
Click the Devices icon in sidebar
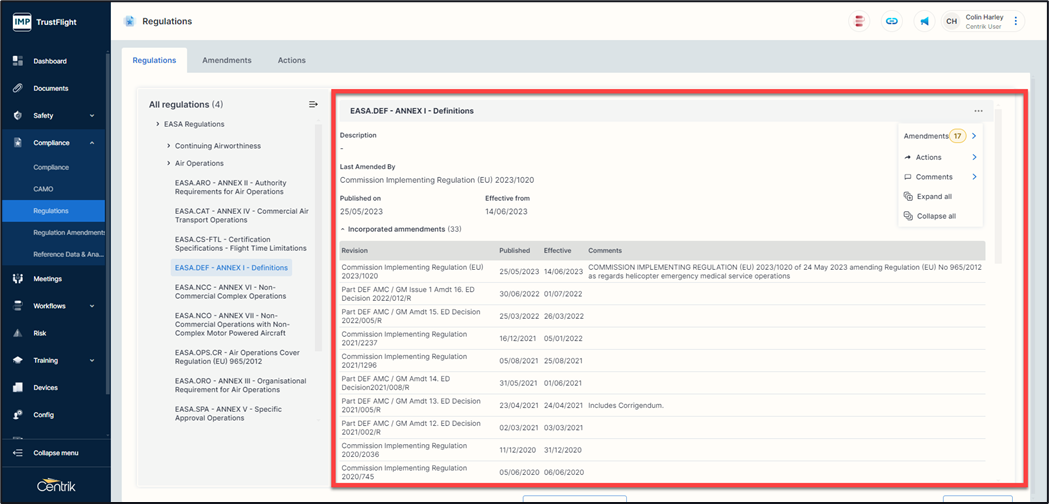tap(18, 387)
